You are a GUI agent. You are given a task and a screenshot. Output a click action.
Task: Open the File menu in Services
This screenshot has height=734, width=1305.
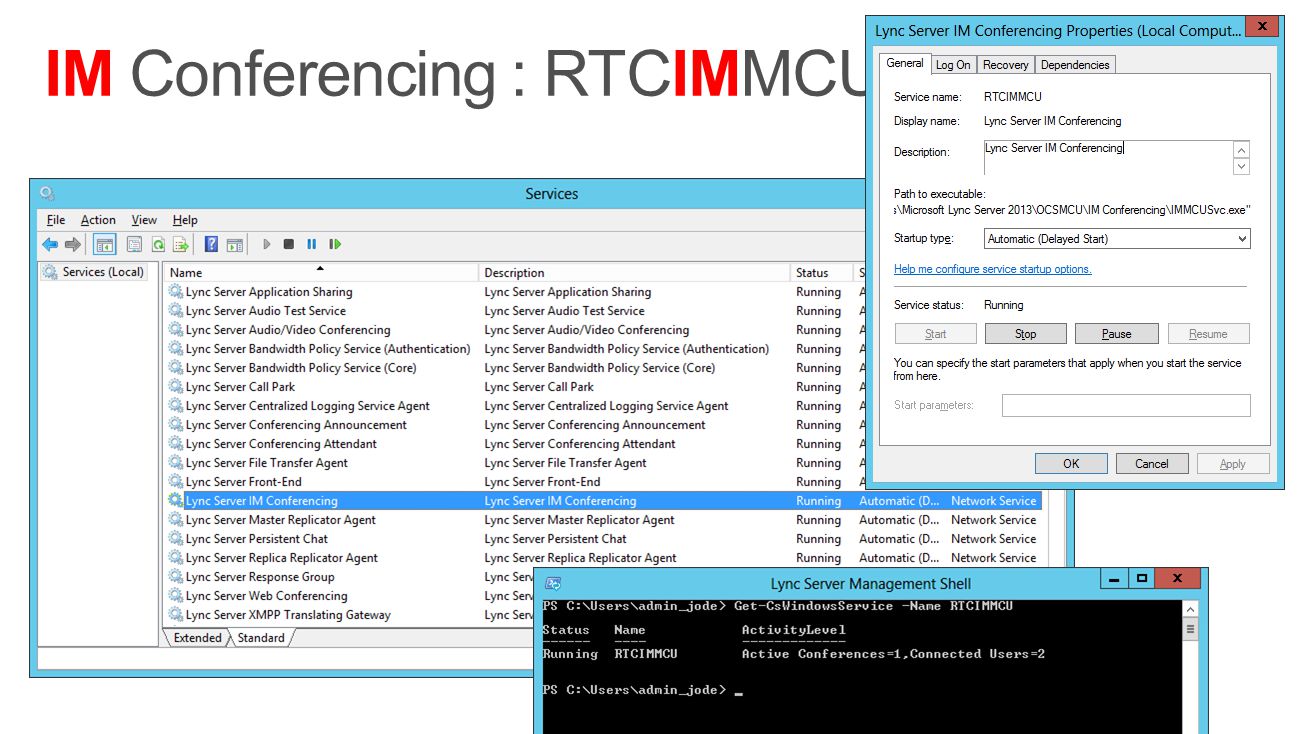(x=56, y=220)
